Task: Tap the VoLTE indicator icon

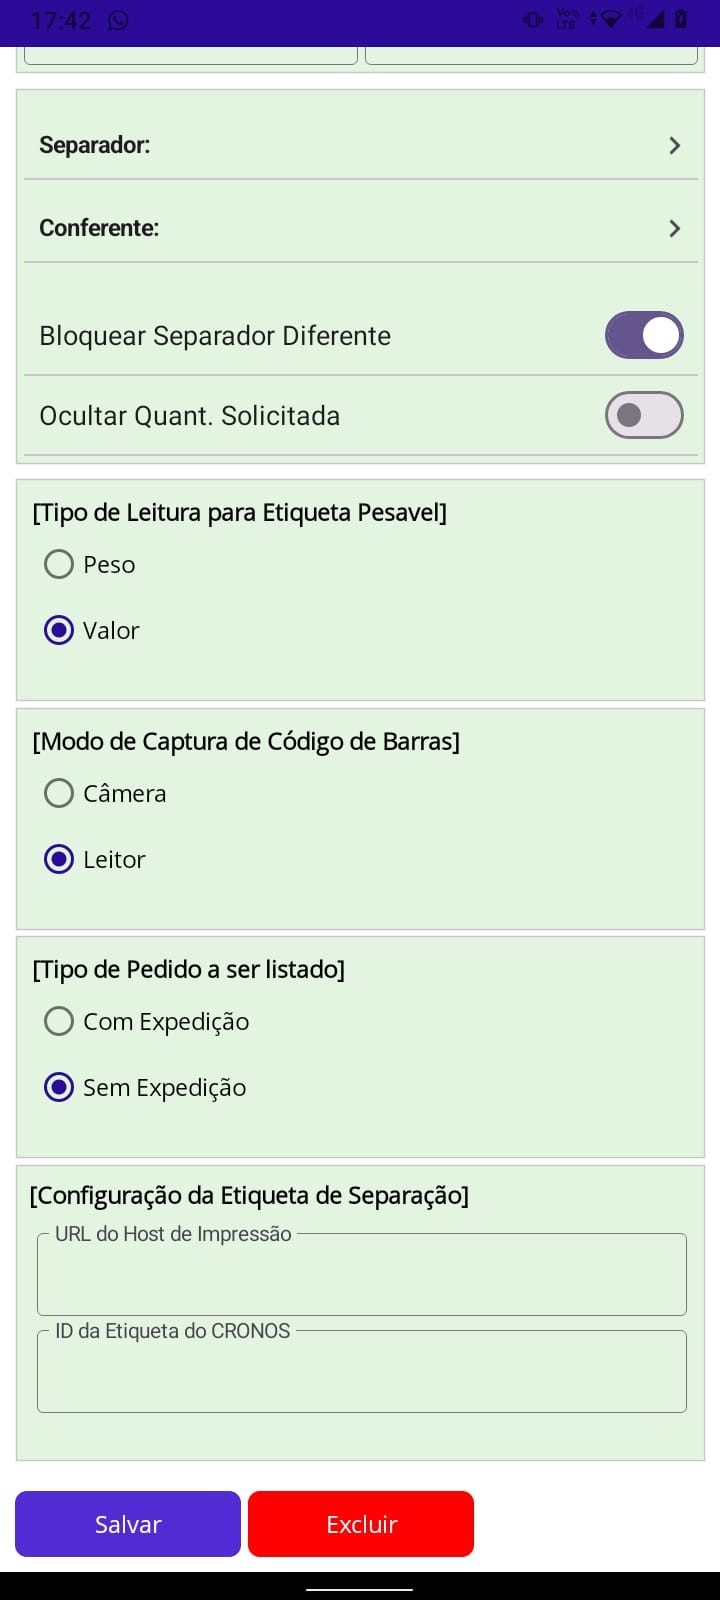Action: tap(567, 19)
